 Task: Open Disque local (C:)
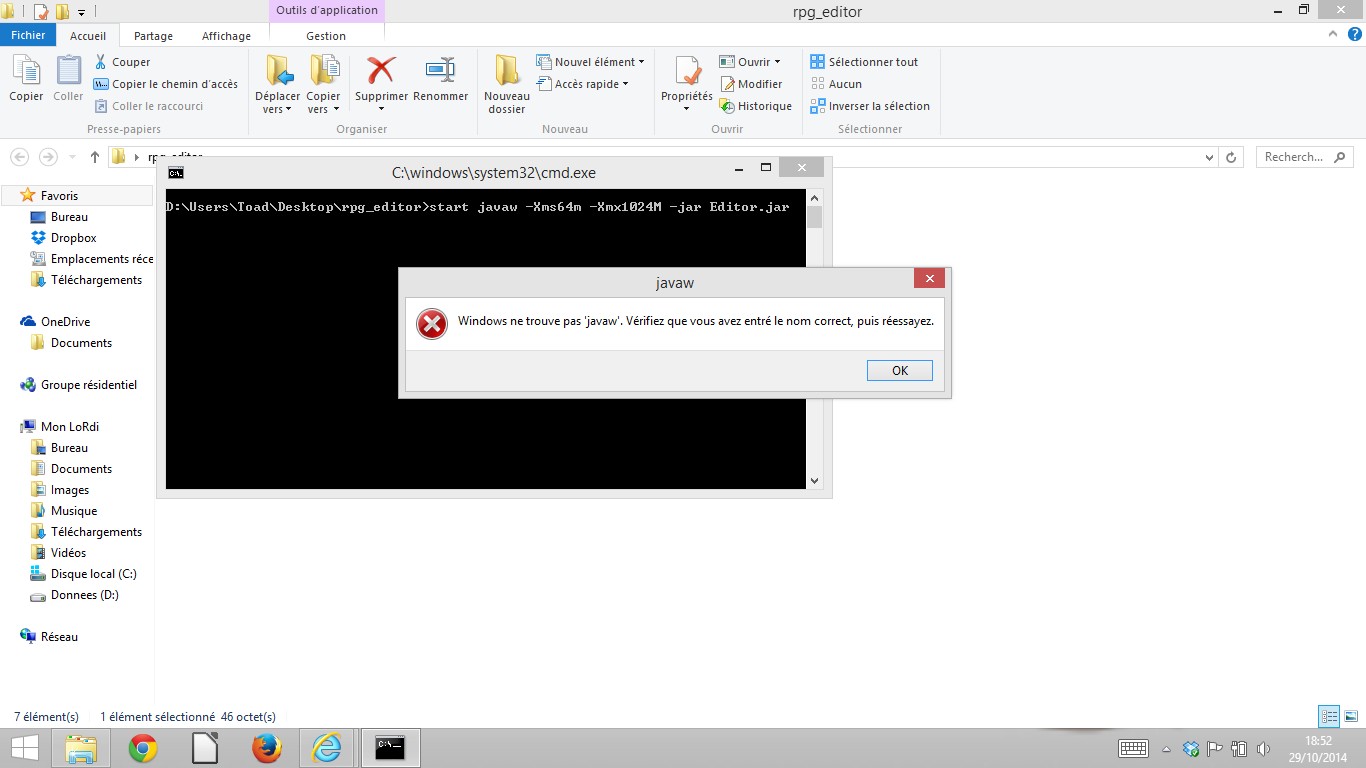click(x=83, y=574)
